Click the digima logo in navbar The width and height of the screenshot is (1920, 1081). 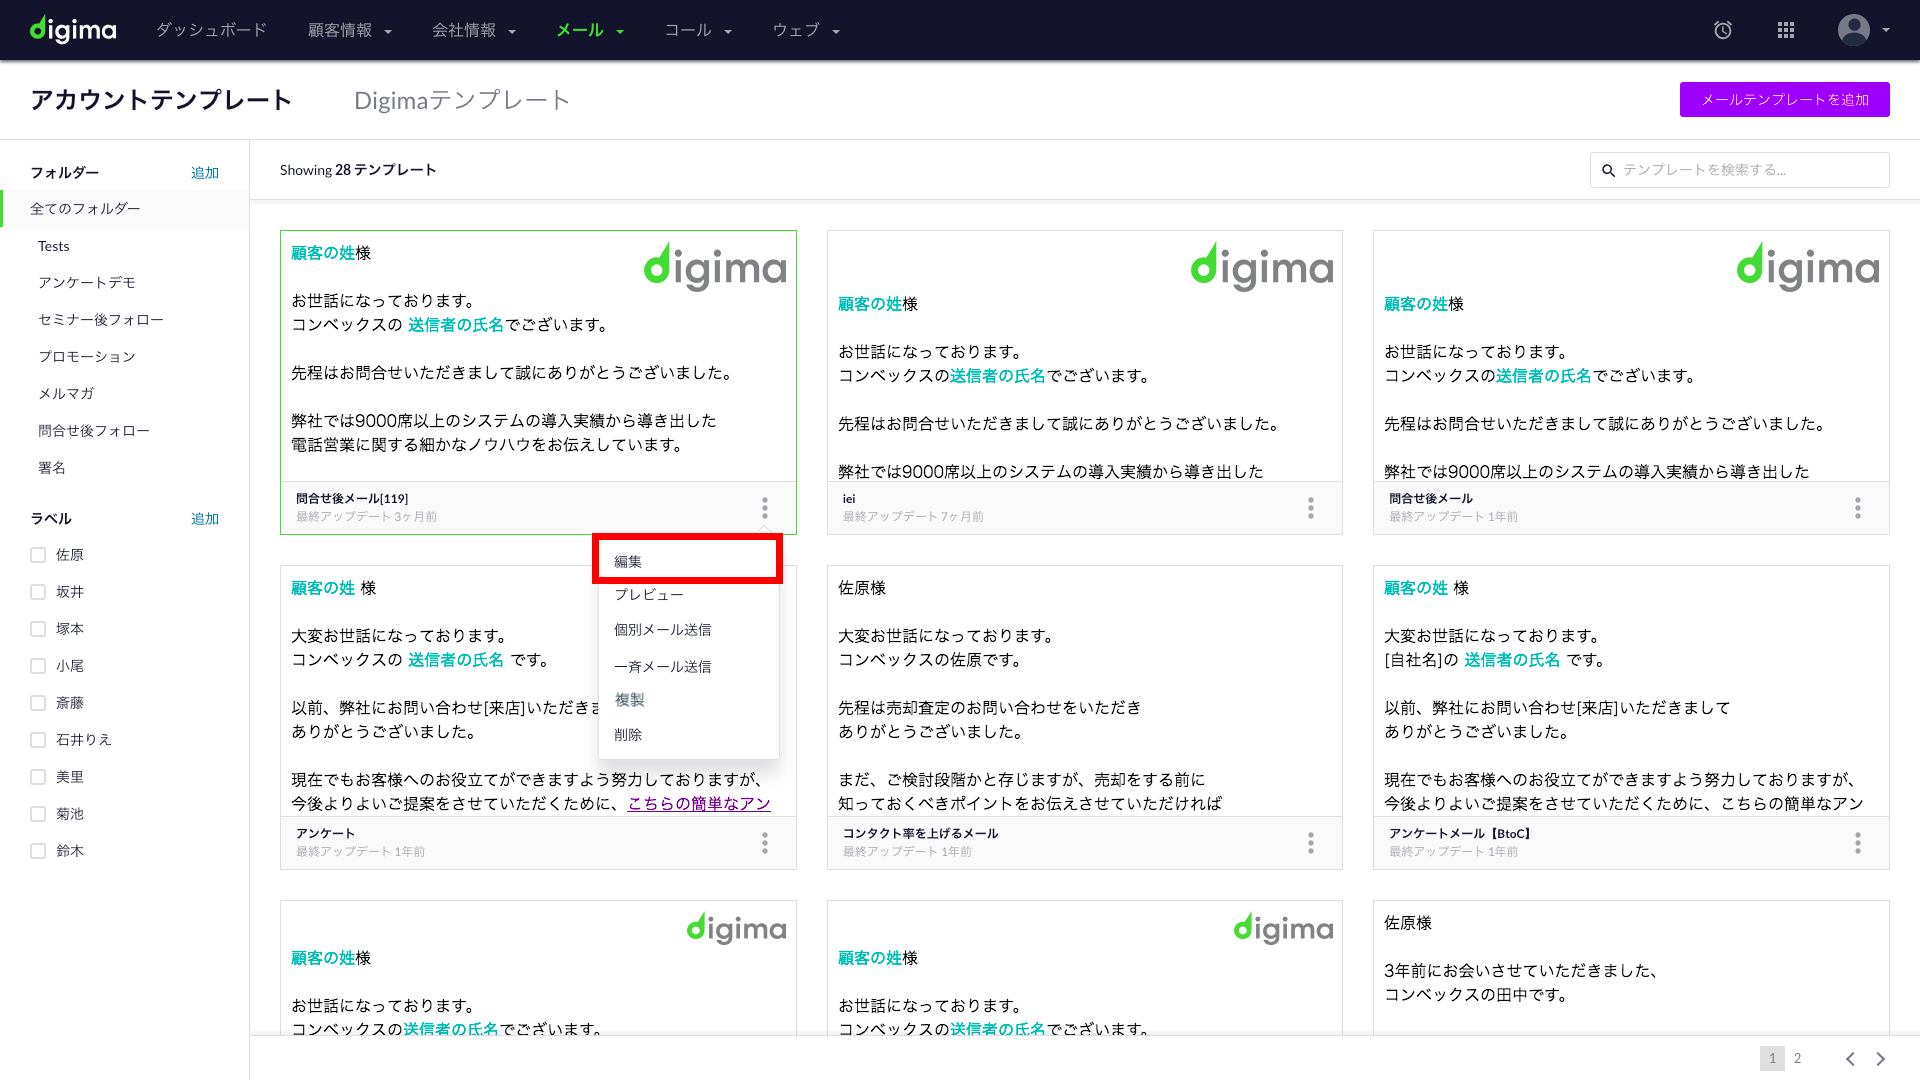[73, 30]
